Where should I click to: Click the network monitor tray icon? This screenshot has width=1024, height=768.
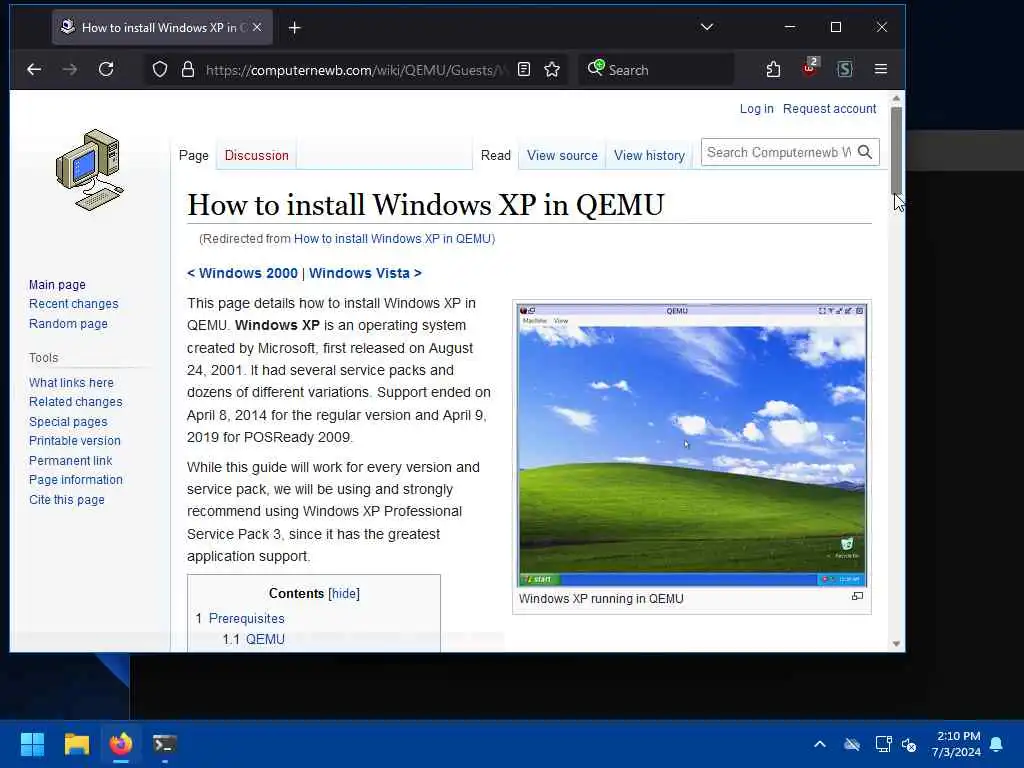point(883,744)
